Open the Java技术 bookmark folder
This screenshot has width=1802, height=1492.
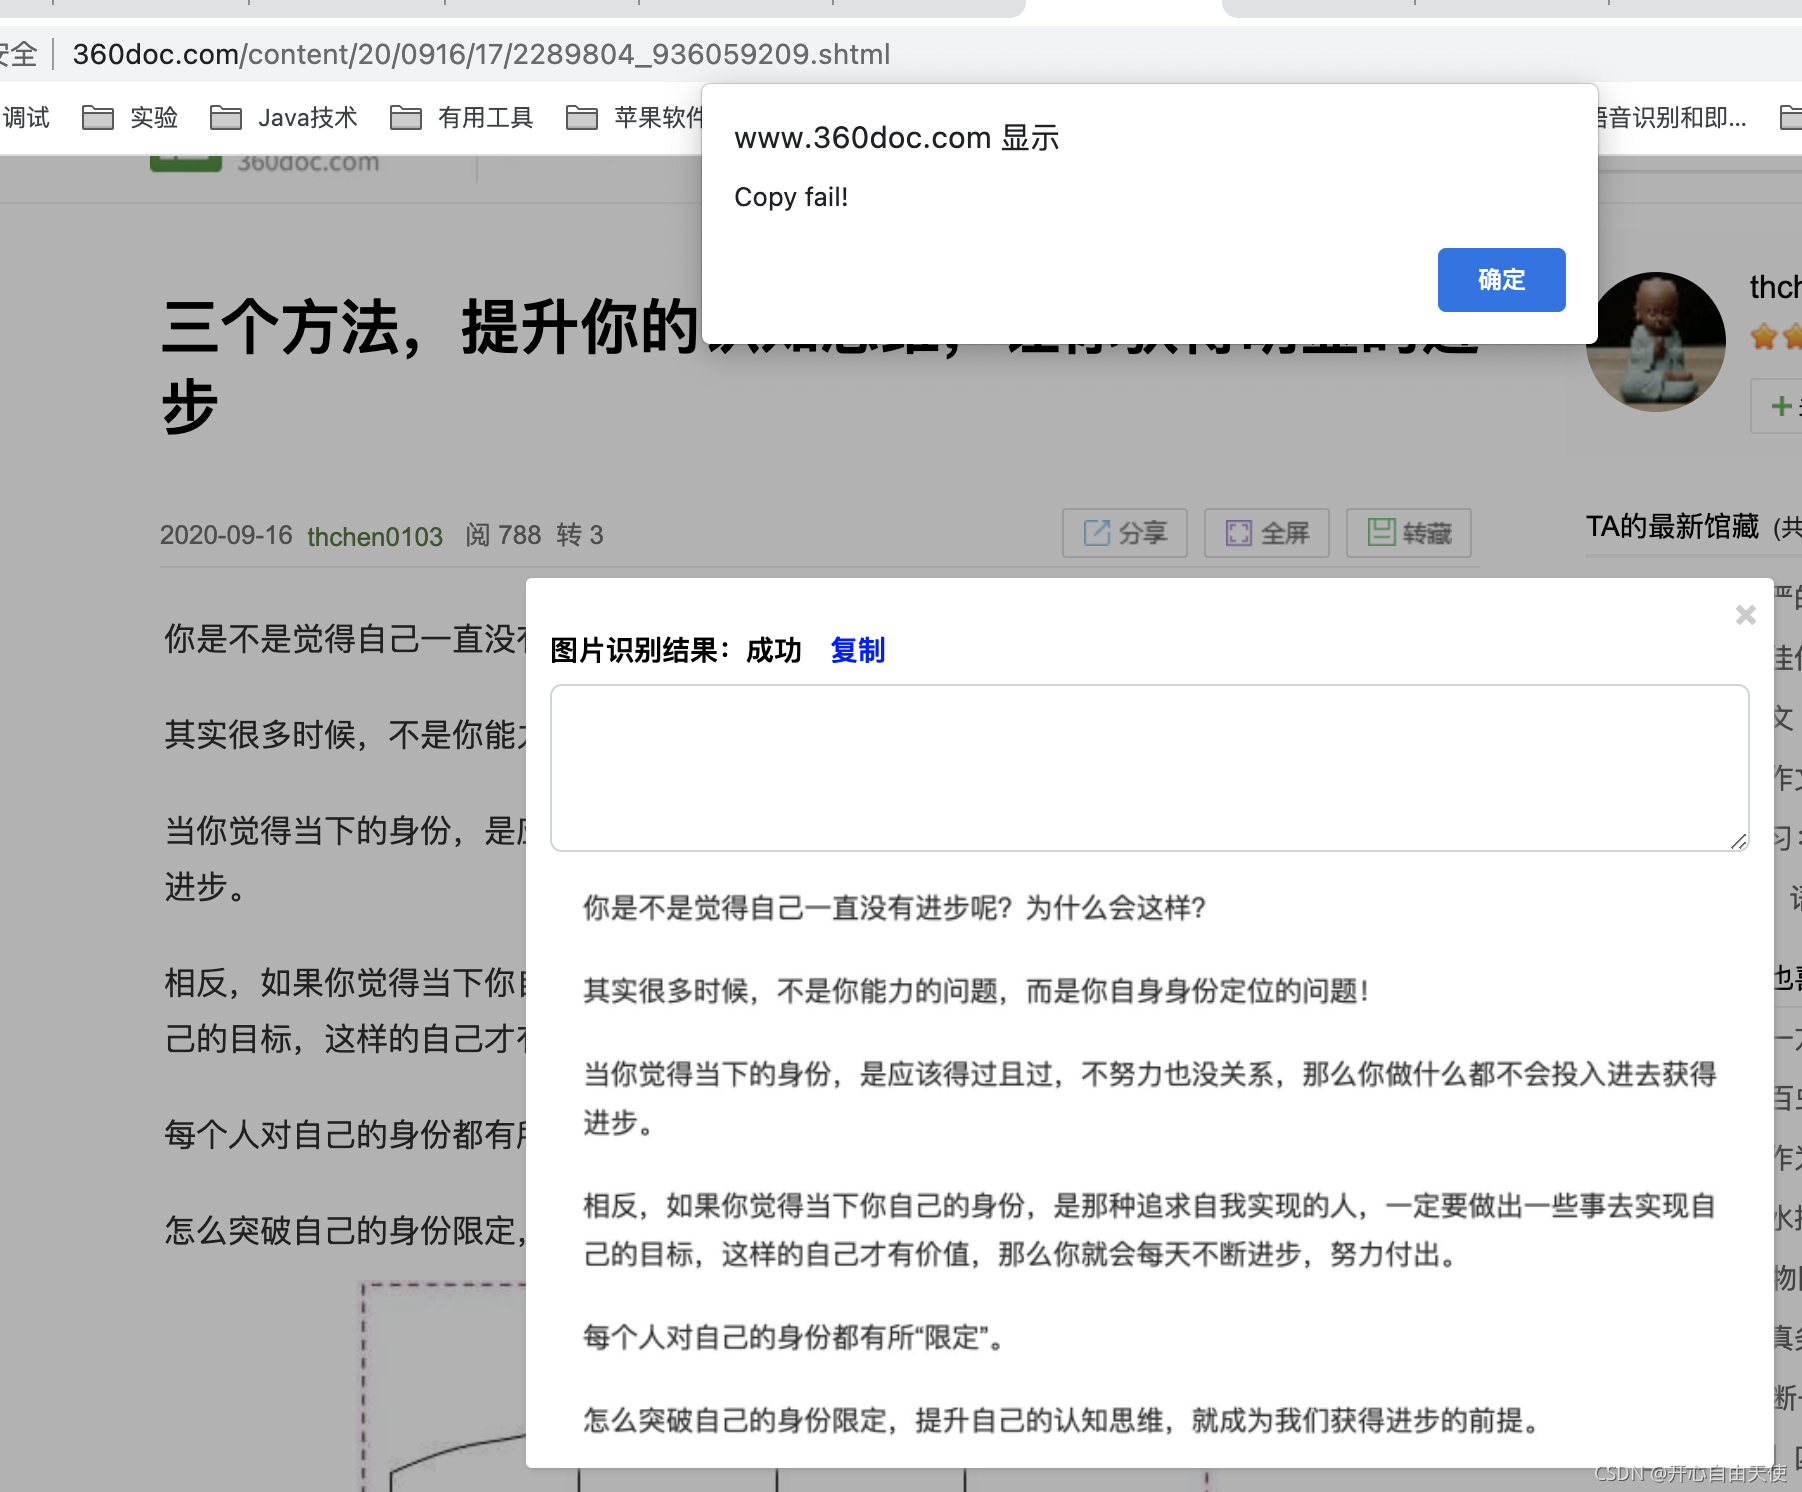[x=284, y=118]
